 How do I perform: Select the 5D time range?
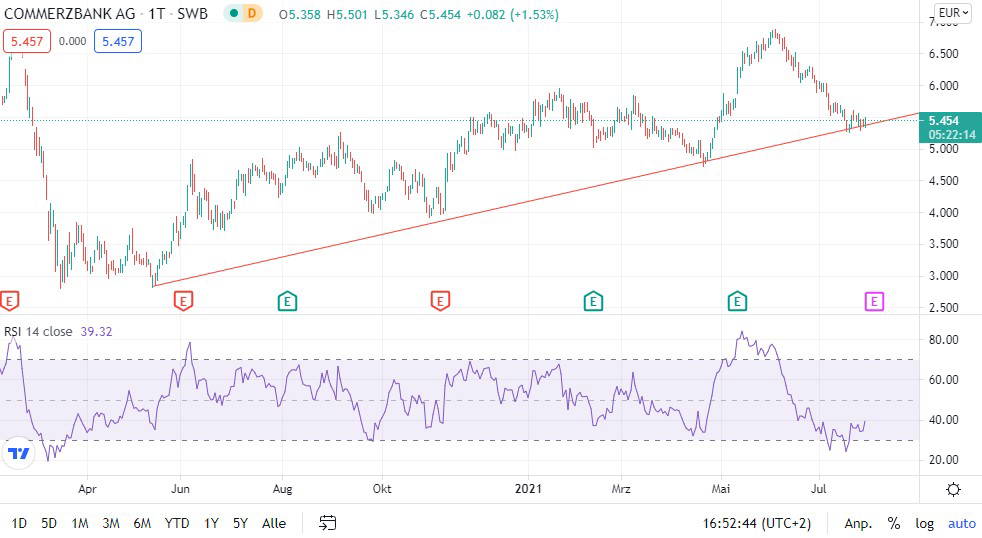coord(49,523)
